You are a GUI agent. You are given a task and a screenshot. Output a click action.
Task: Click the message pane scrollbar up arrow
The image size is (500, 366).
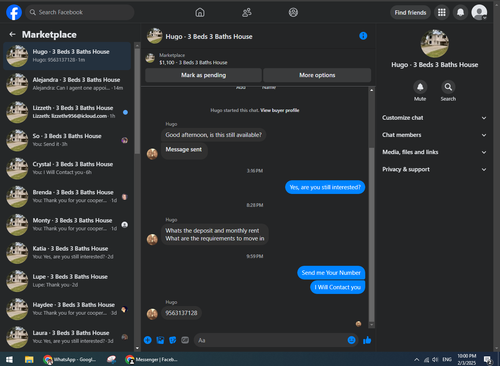coord(372,90)
